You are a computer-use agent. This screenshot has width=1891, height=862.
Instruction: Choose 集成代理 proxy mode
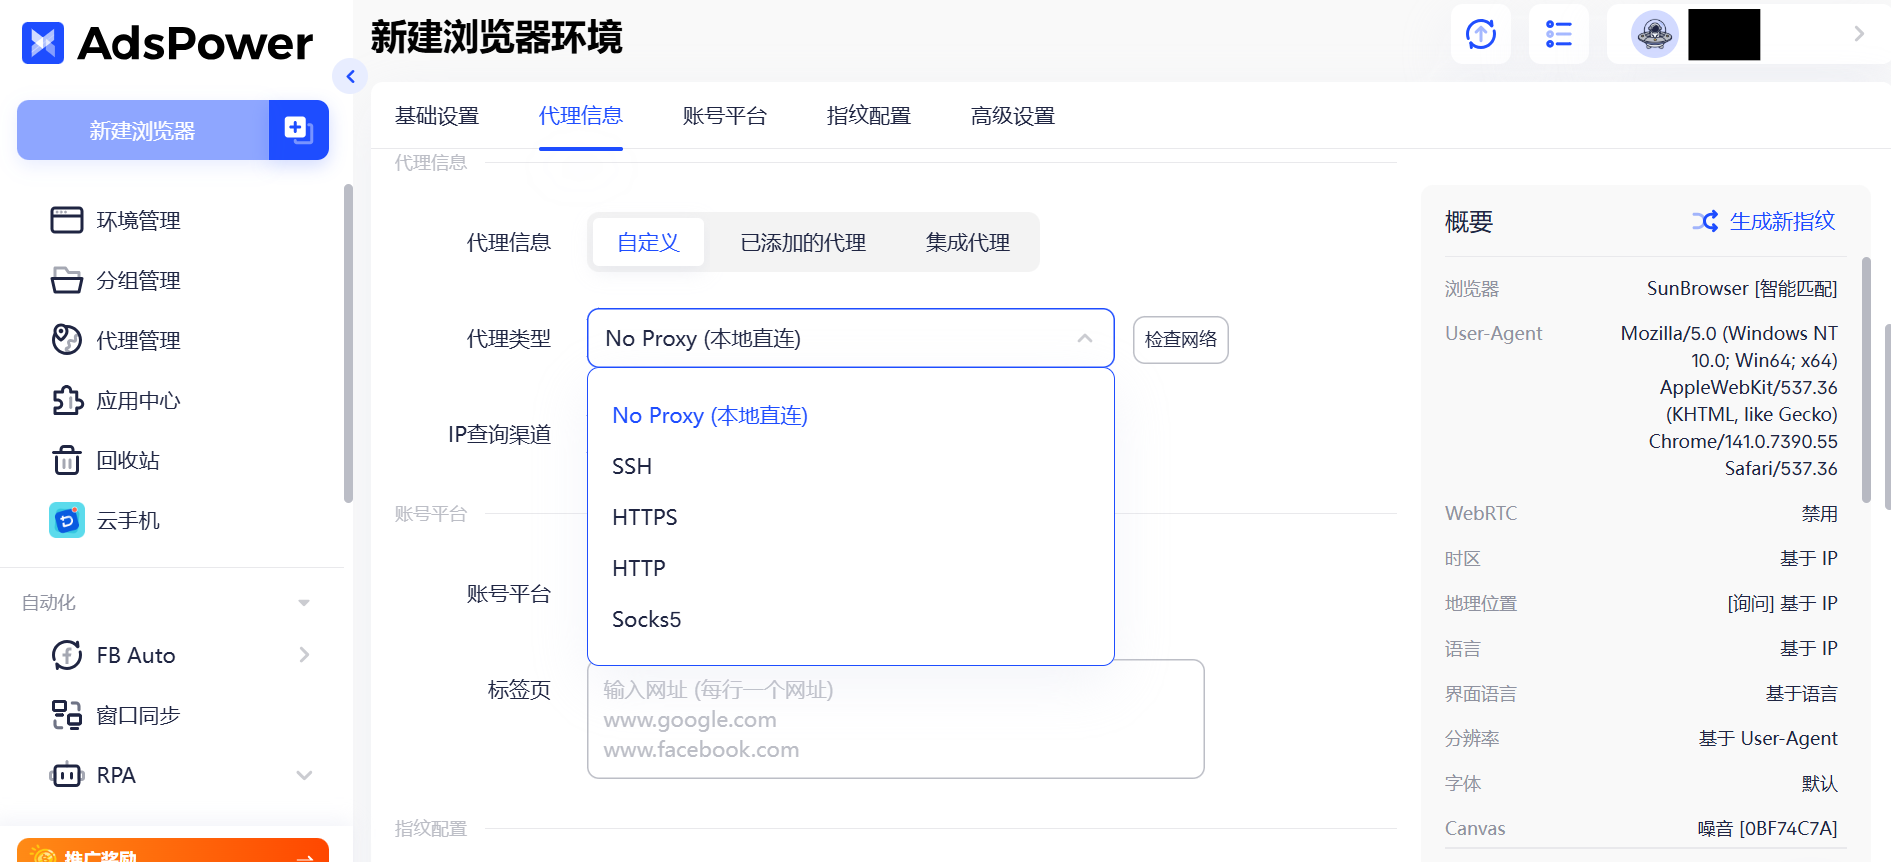point(968,242)
